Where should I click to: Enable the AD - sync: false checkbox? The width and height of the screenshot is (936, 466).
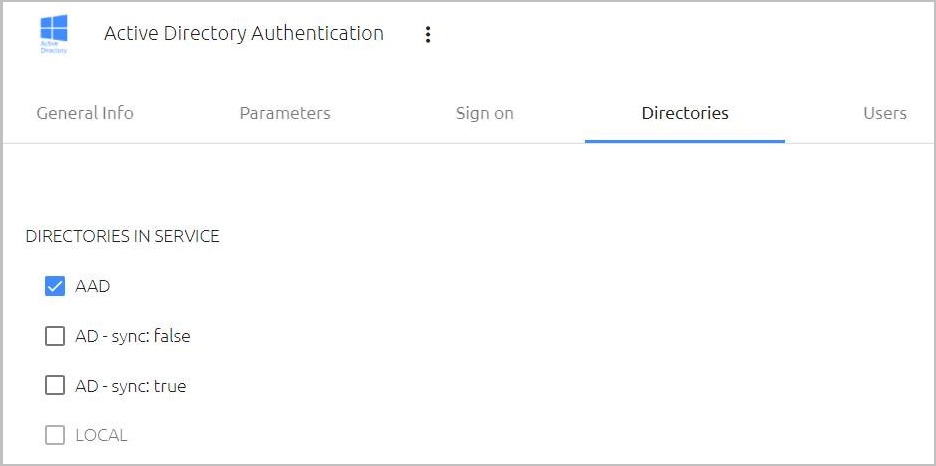click(x=55, y=336)
